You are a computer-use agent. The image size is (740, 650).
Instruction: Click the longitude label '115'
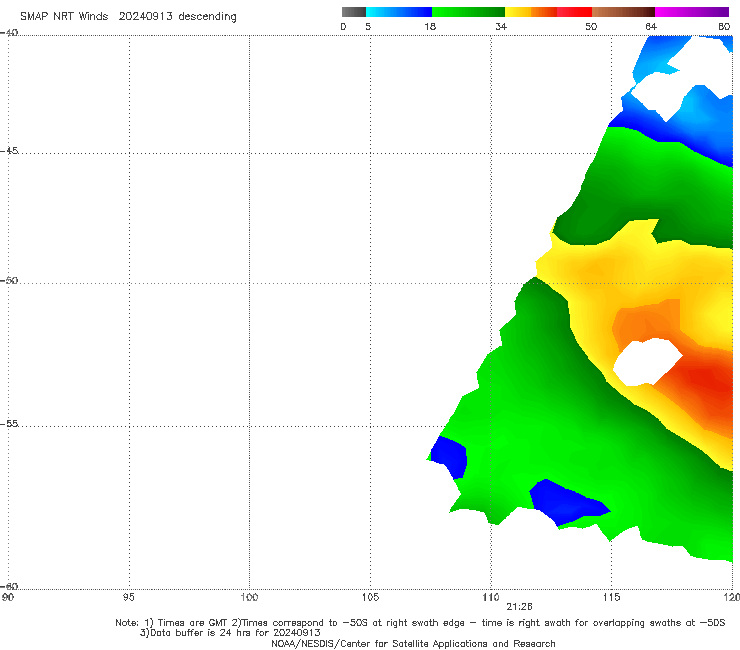(612, 598)
